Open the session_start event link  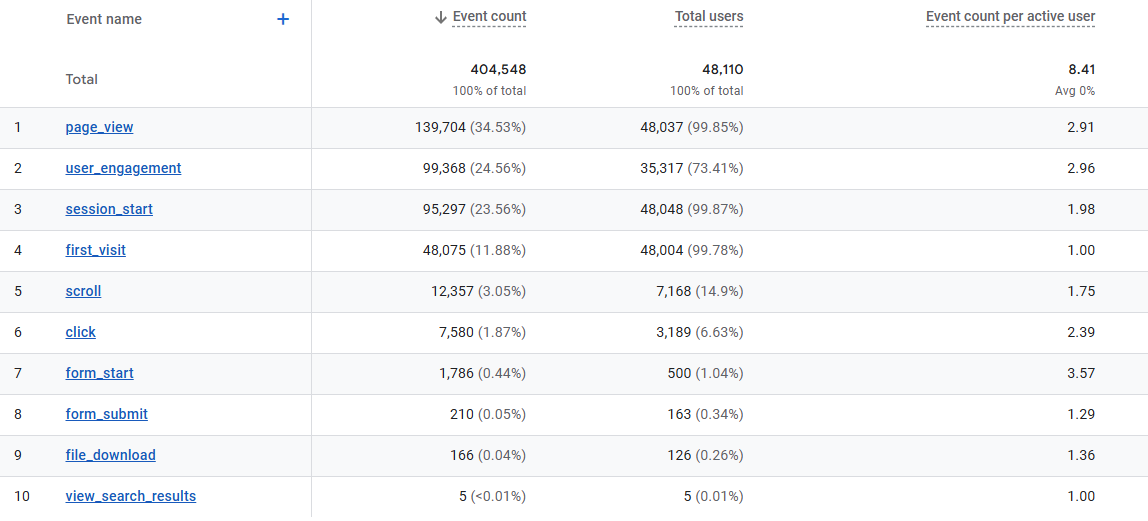tap(109, 210)
